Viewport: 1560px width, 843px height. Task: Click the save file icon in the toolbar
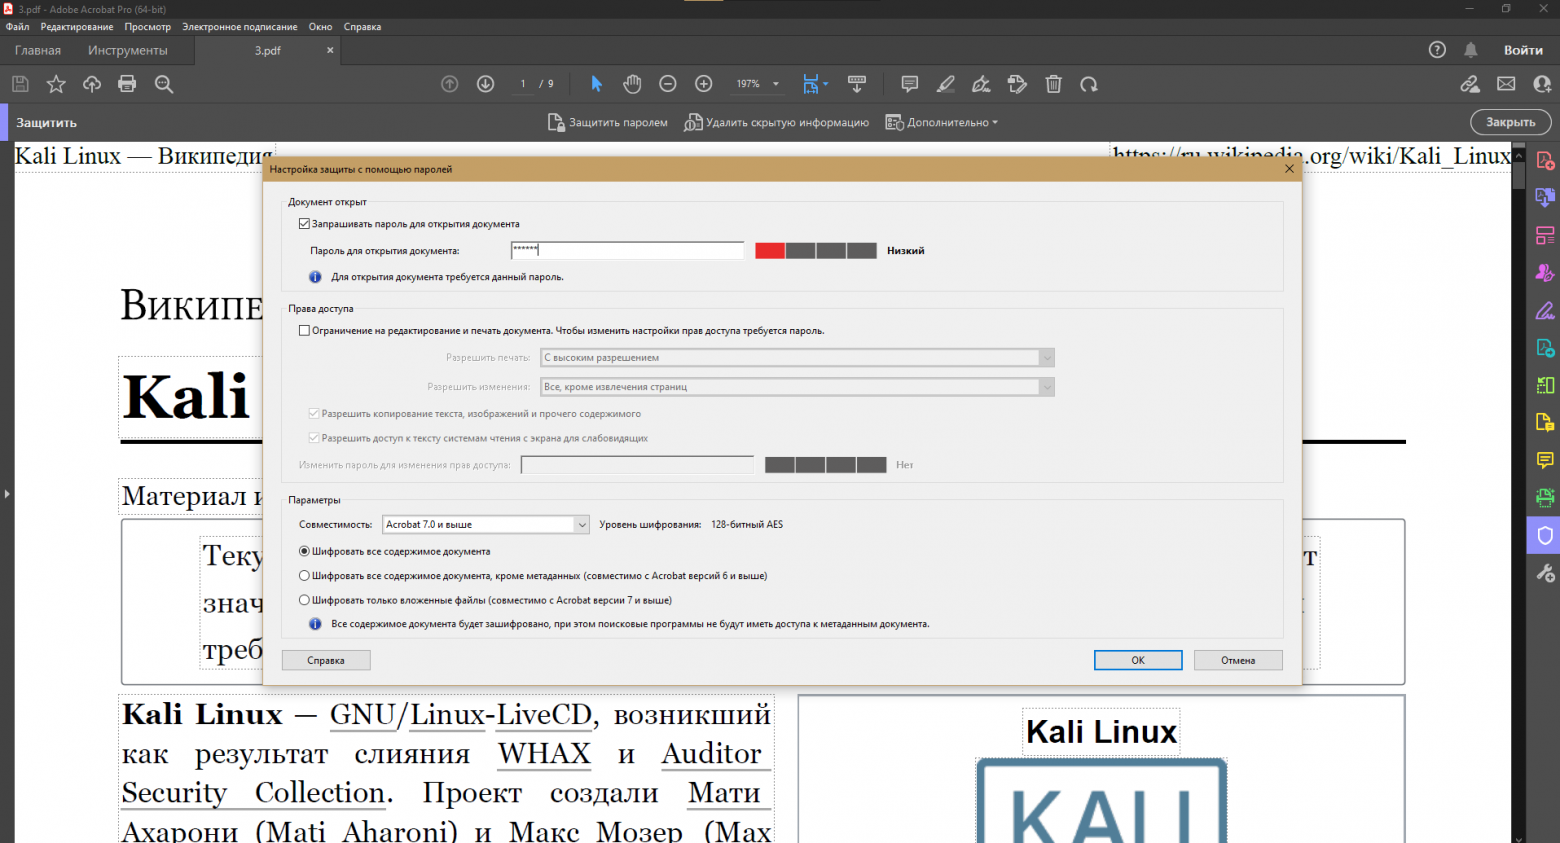click(x=20, y=84)
